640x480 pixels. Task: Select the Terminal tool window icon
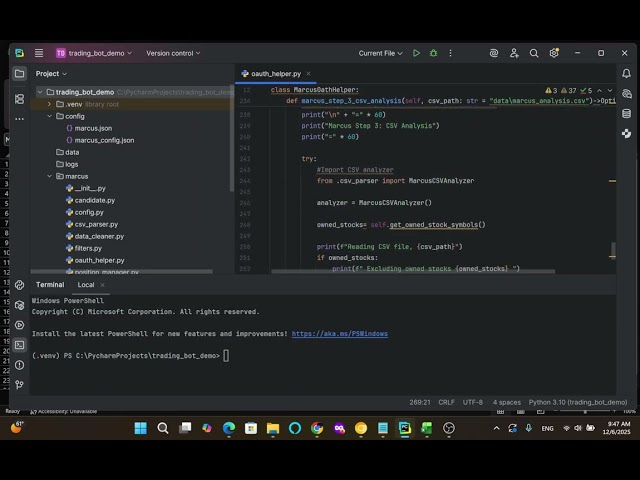(19, 345)
